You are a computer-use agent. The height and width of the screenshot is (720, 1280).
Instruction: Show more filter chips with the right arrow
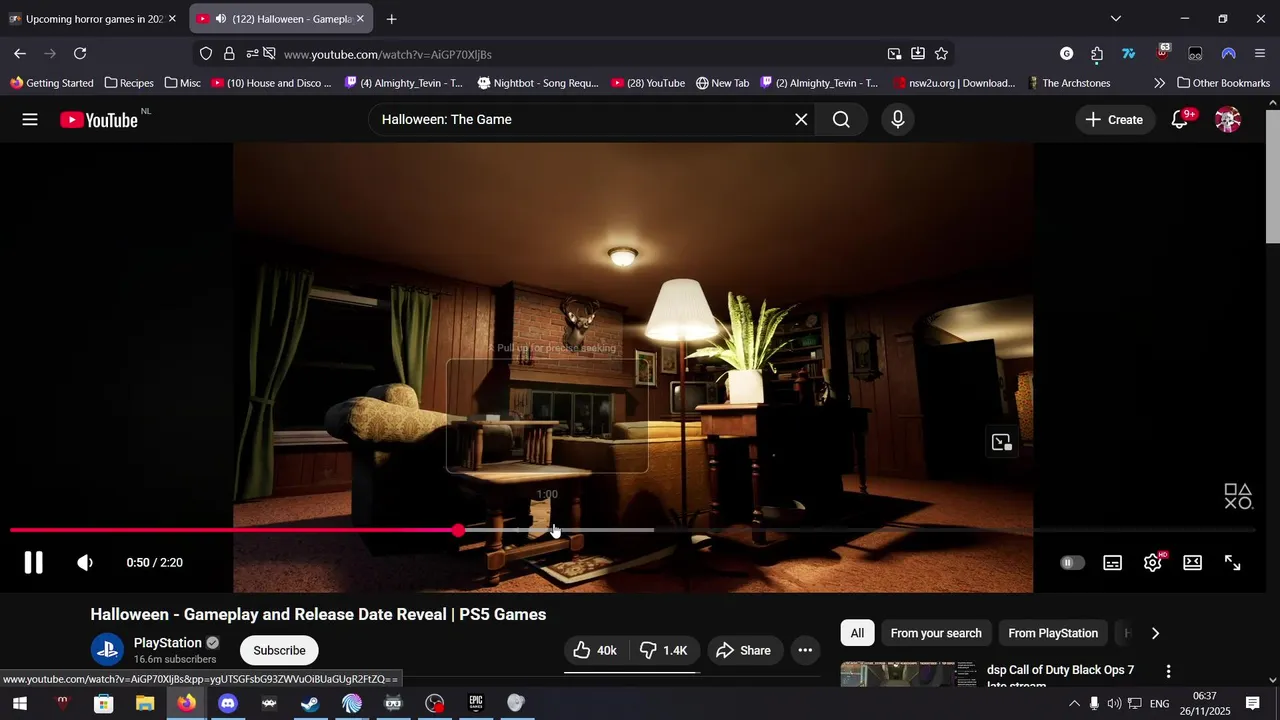pyautogui.click(x=1155, y=633)
